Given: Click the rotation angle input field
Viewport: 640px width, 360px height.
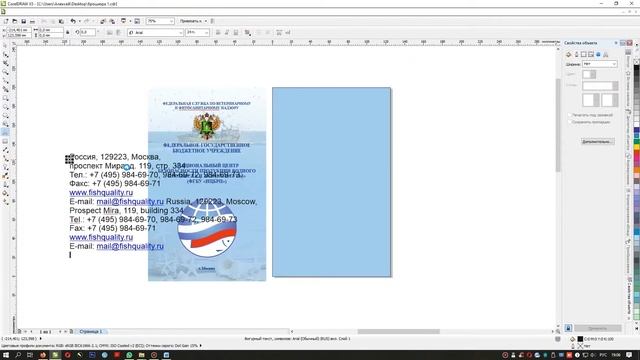Looking at the screenshot, I should 88,32.
